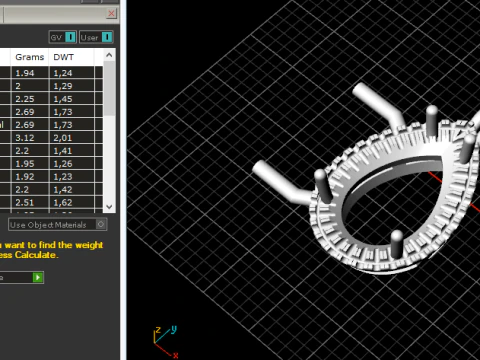The image size is (480, 360).
Task: Select the 1,62 DWT cell
Action: click(x=72, y=203)
